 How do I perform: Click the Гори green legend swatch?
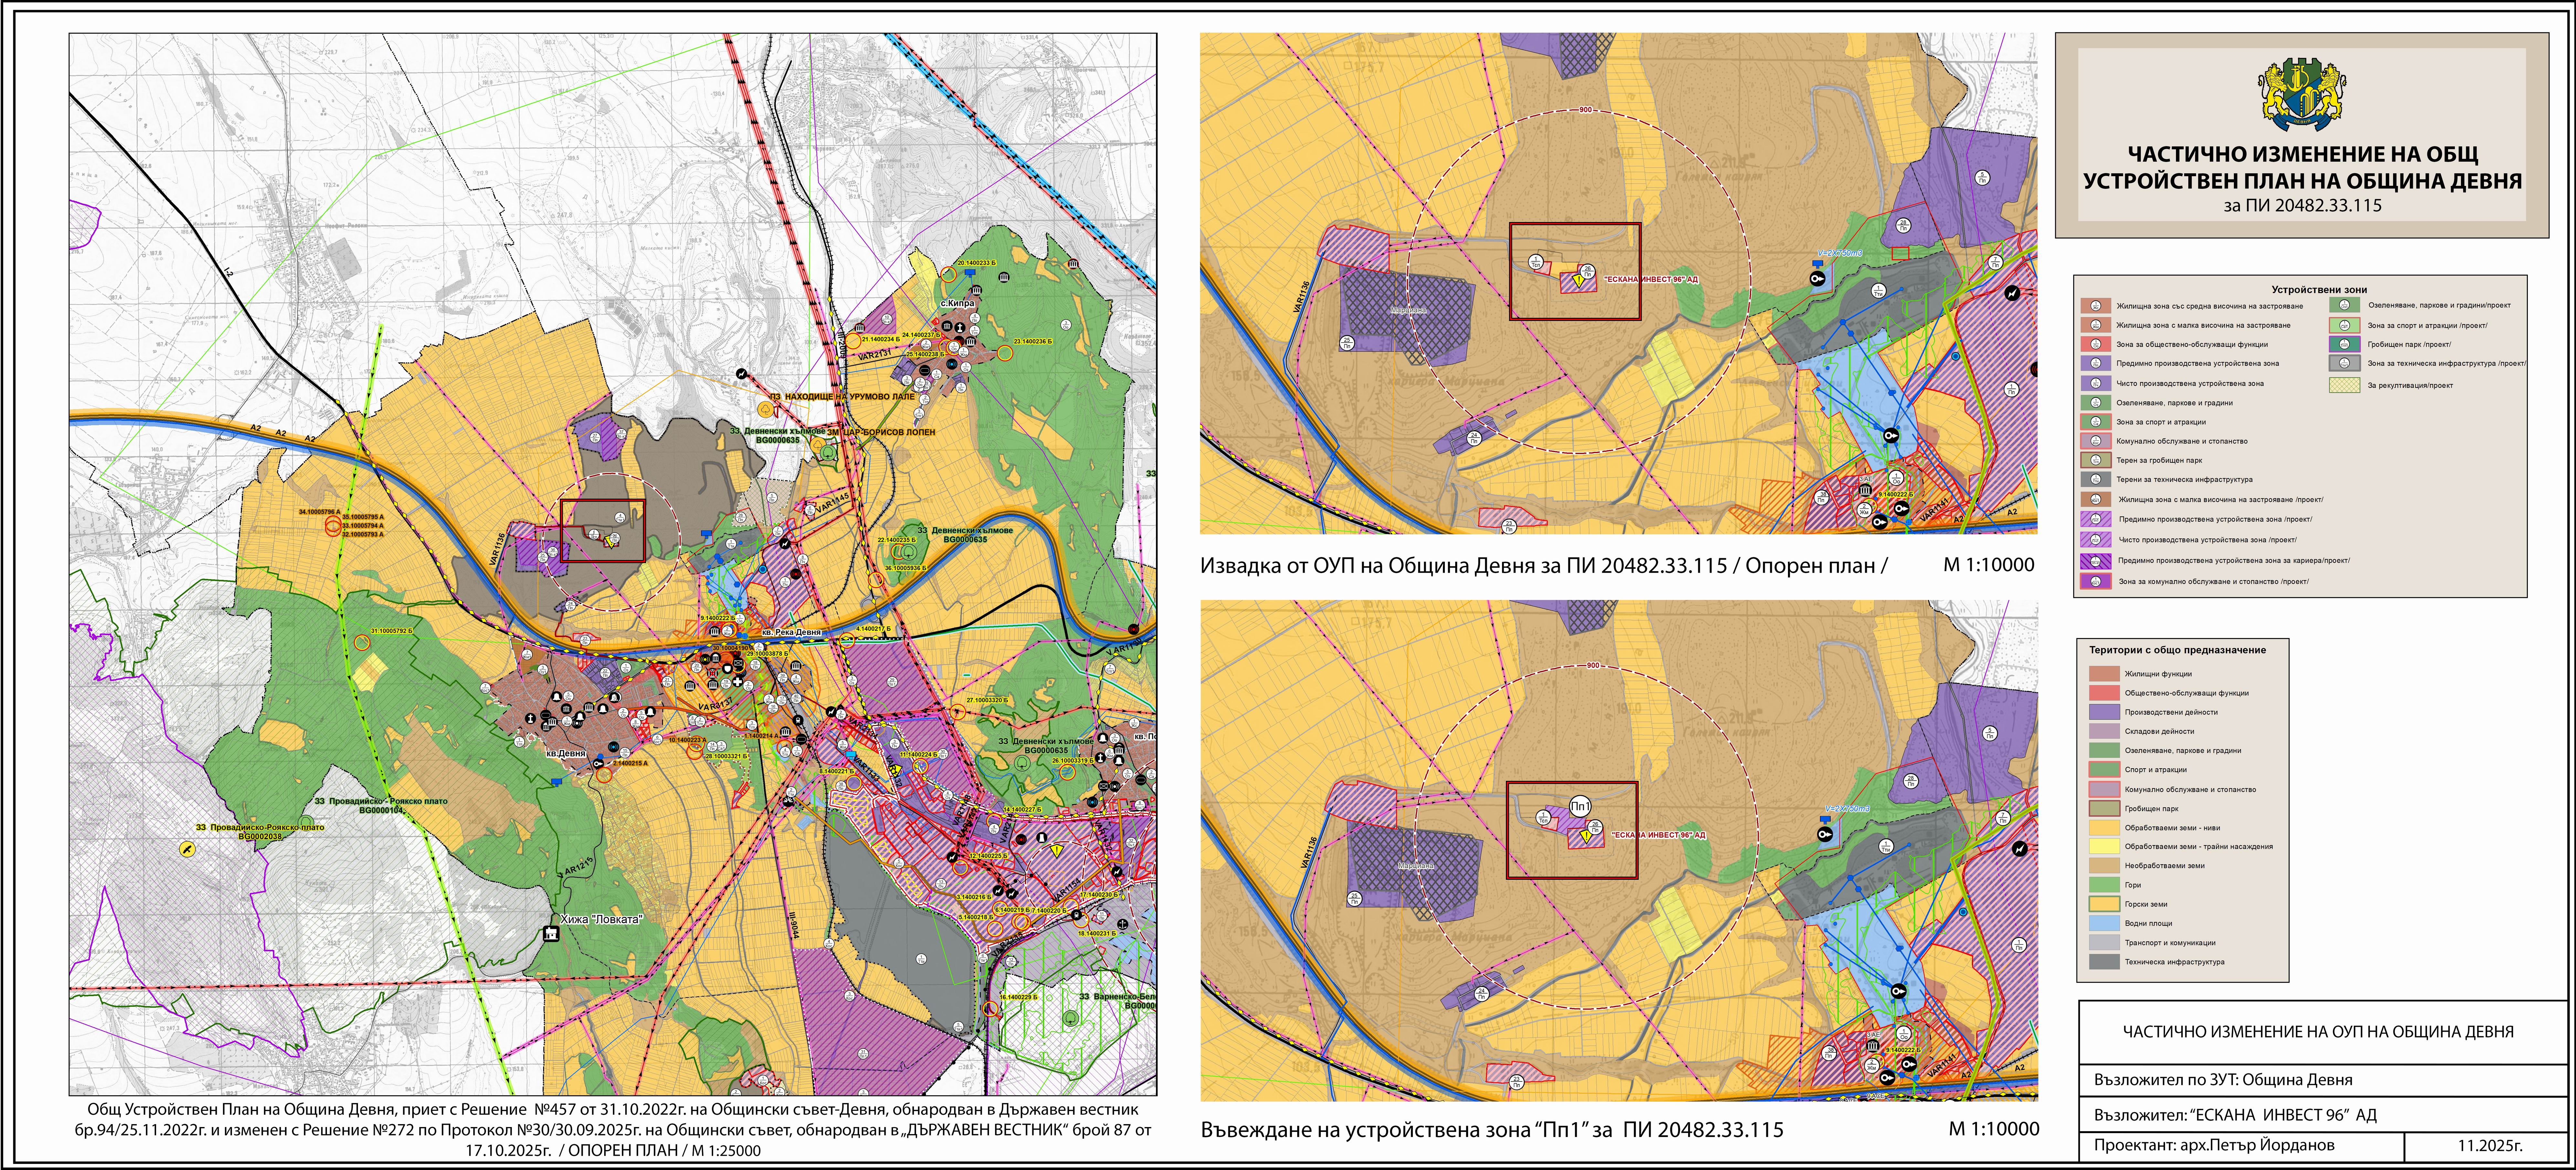click(x=2105, y=885)
